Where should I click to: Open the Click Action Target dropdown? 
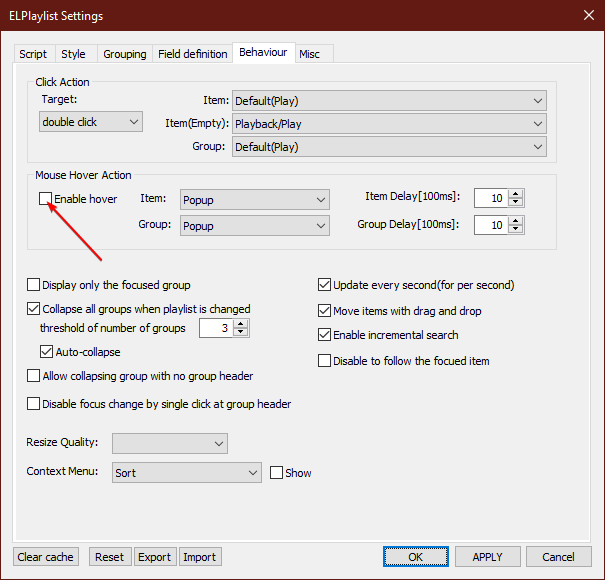[x=92, y=122]
